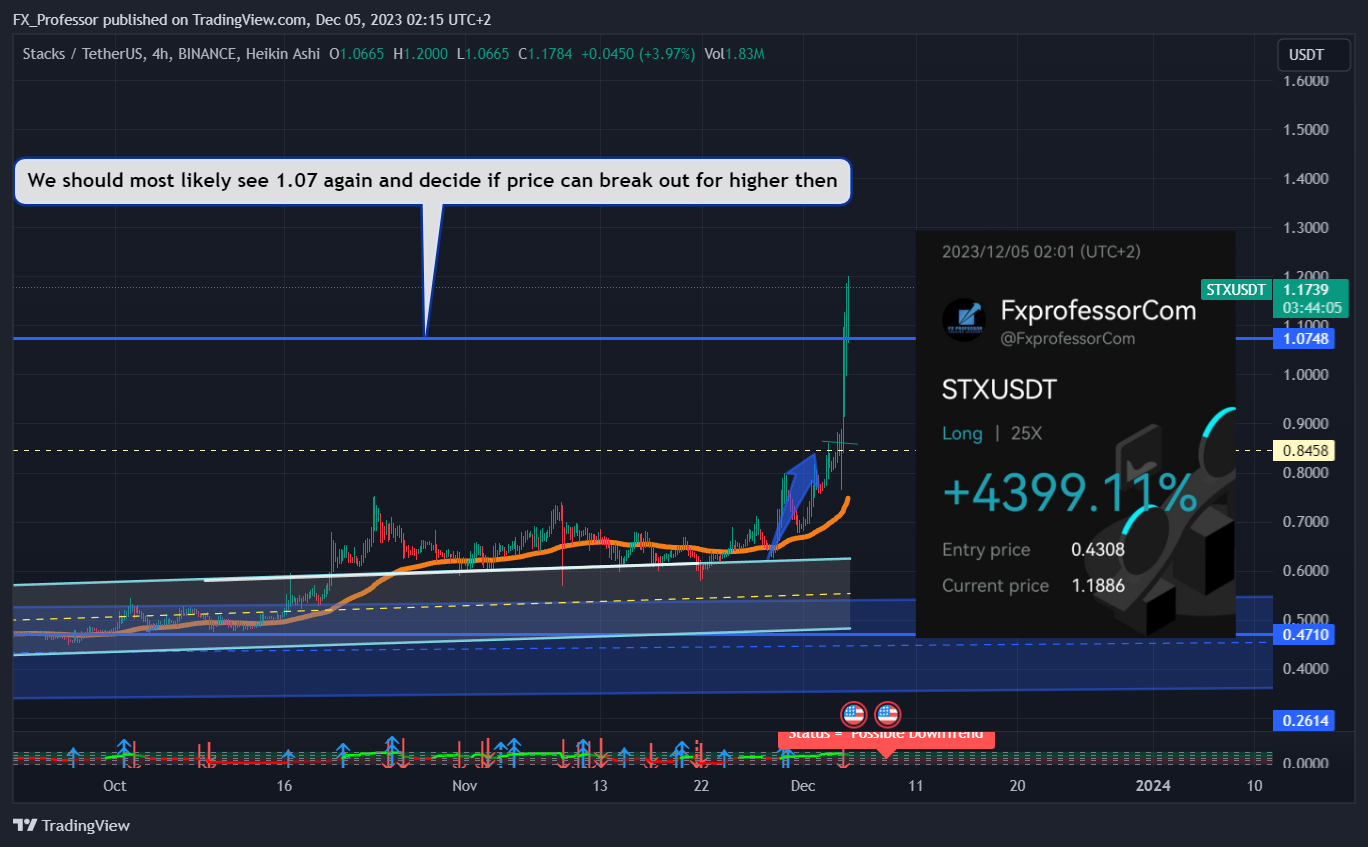Click the Current price 1.1886 value
The width and height of the screenshot is (1368, 847).
(x=1097, y=585)
